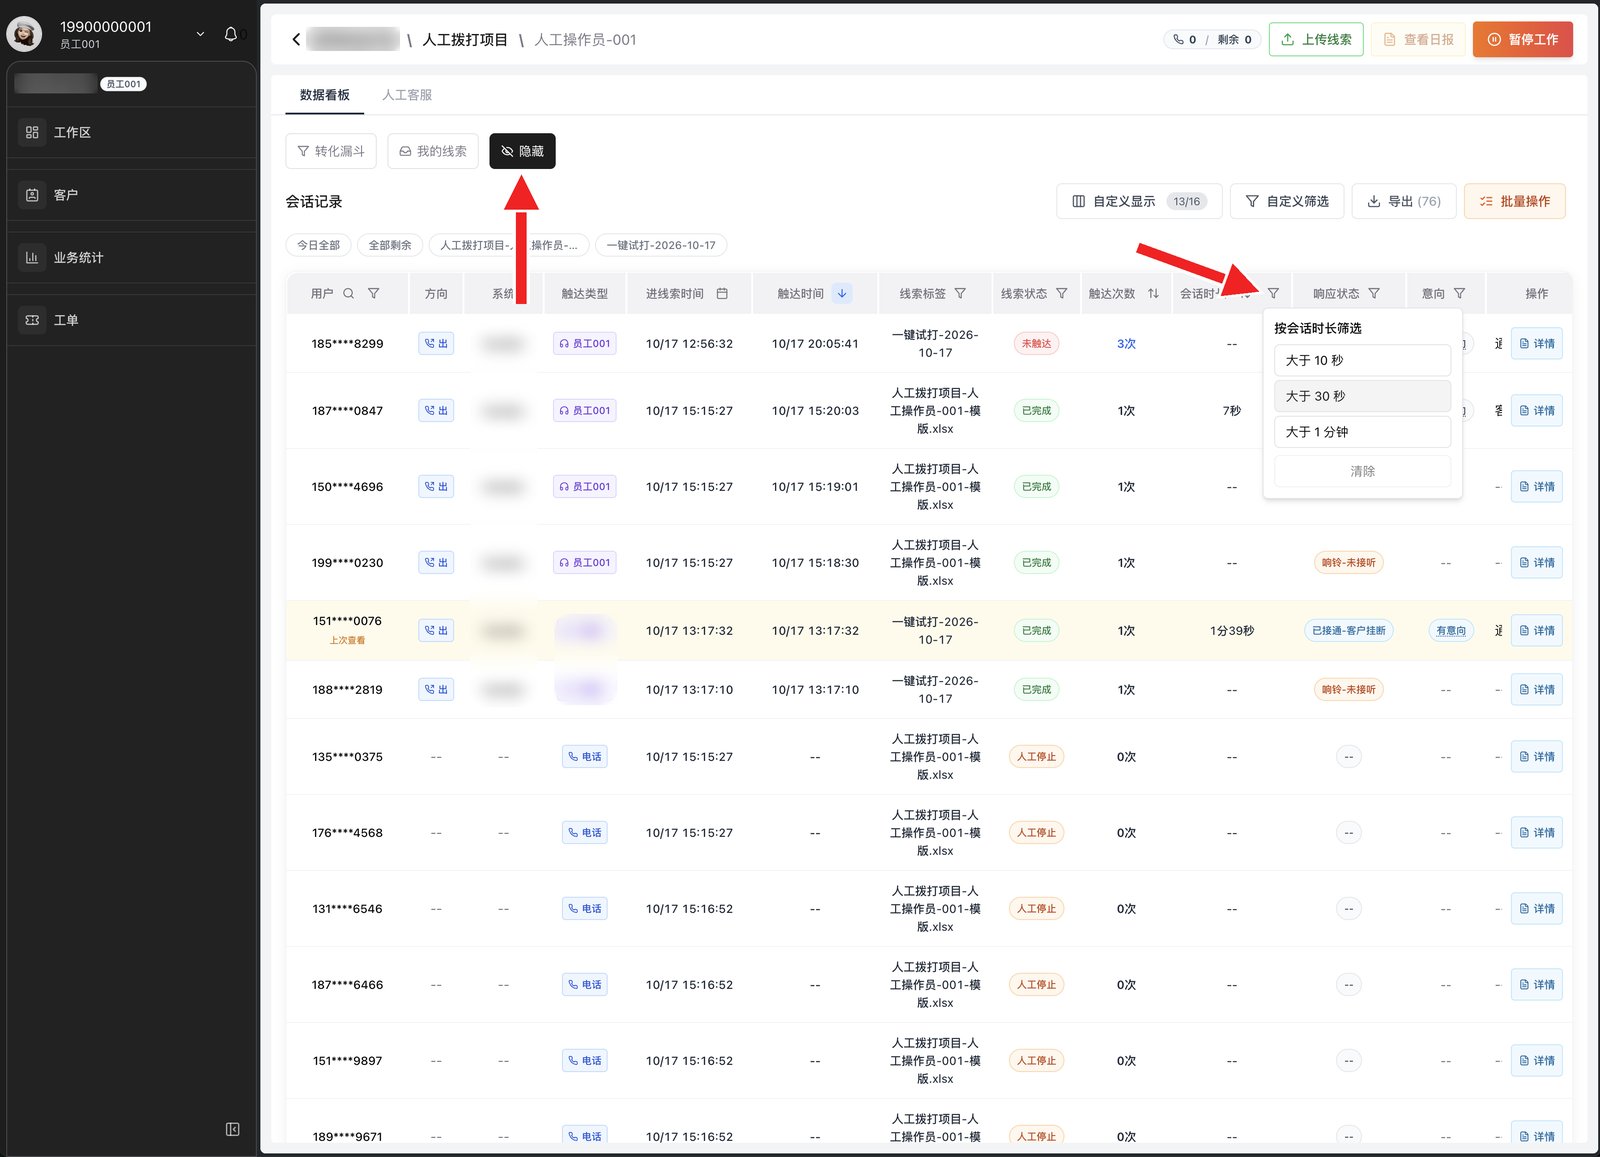
Task: Sort 触达次数 with the arrows icon
Action: click(1153, 293)
